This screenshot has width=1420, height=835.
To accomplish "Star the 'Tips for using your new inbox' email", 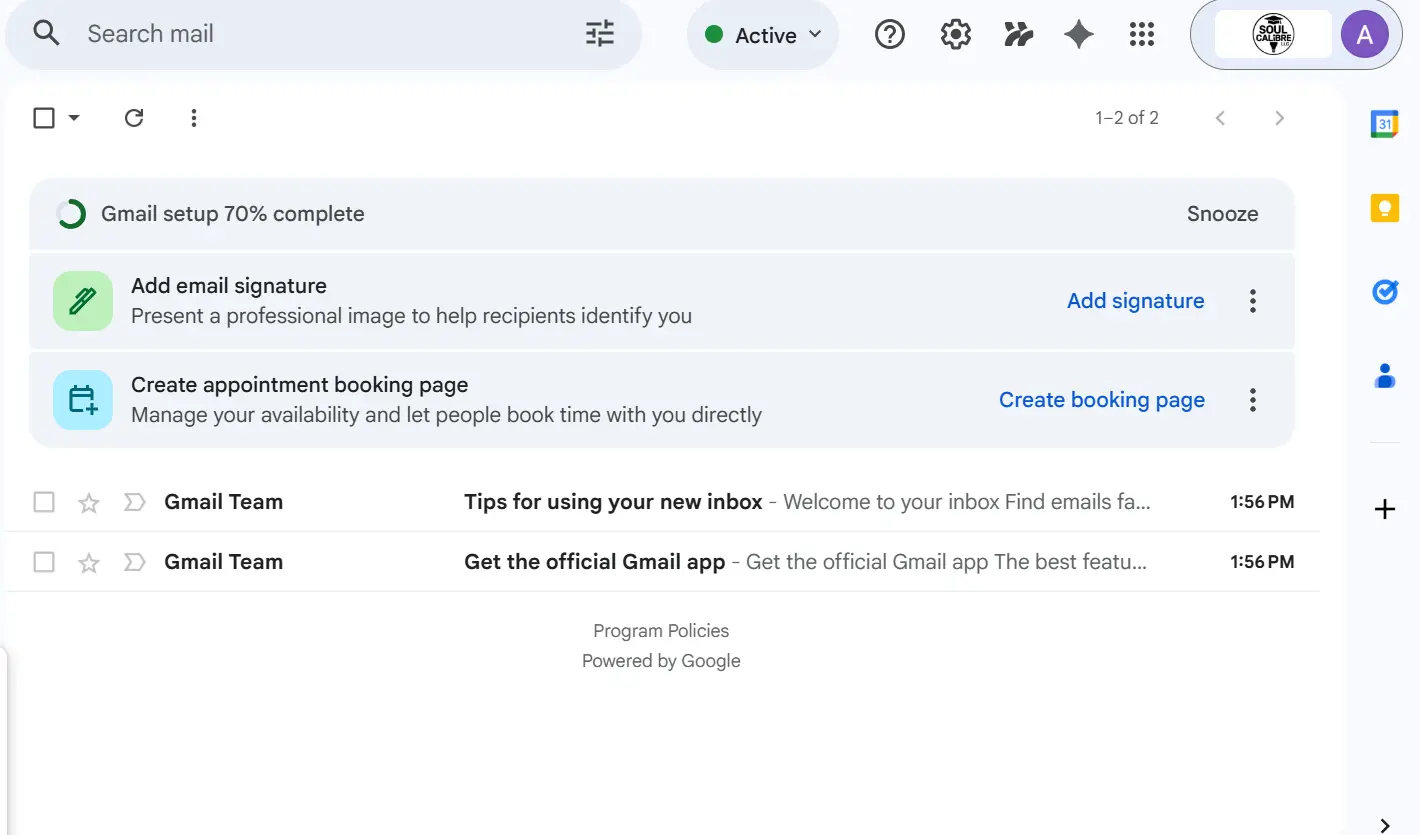I will pyautogui.click(x=89, y=503).
